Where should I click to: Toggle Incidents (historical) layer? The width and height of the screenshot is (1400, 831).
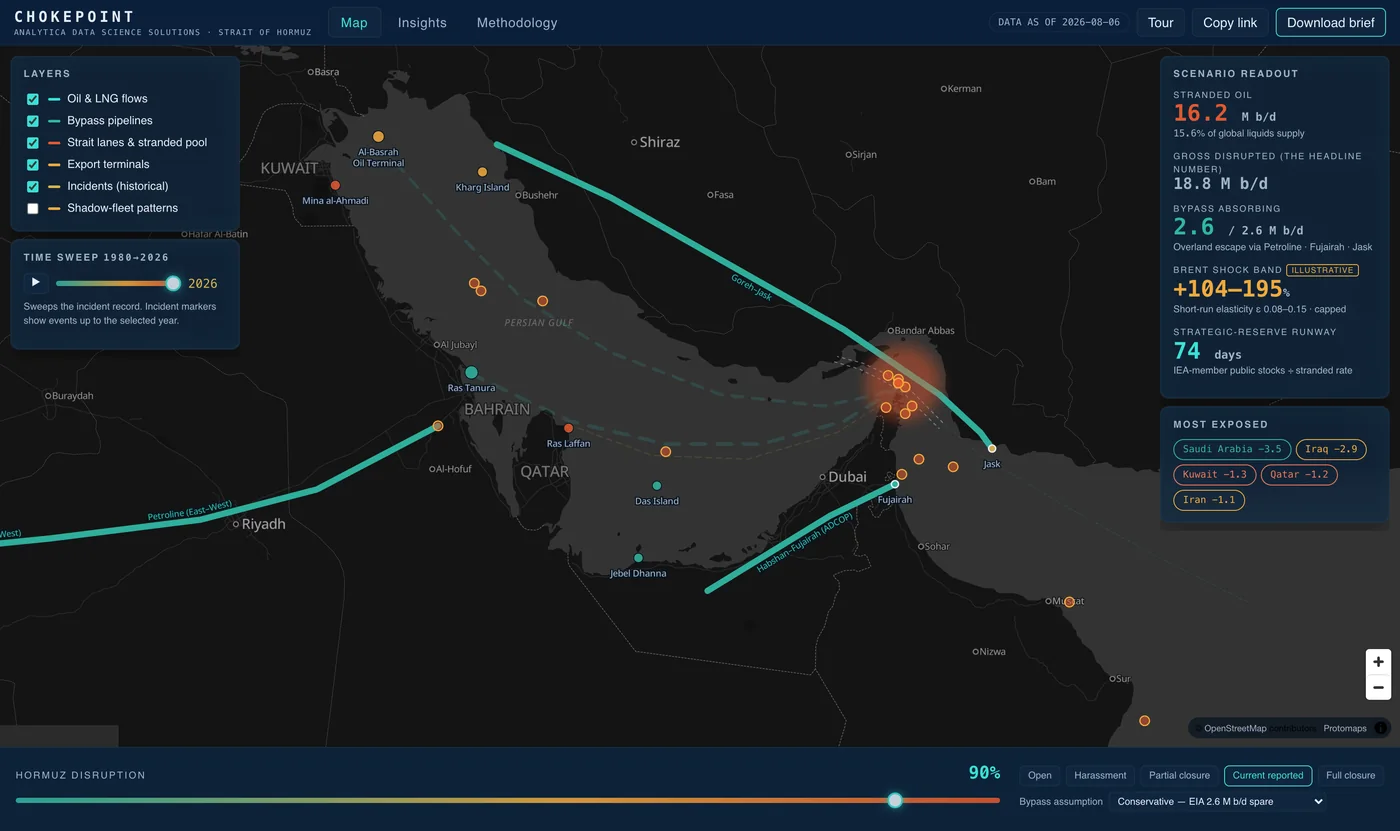(x=33, y=187)
